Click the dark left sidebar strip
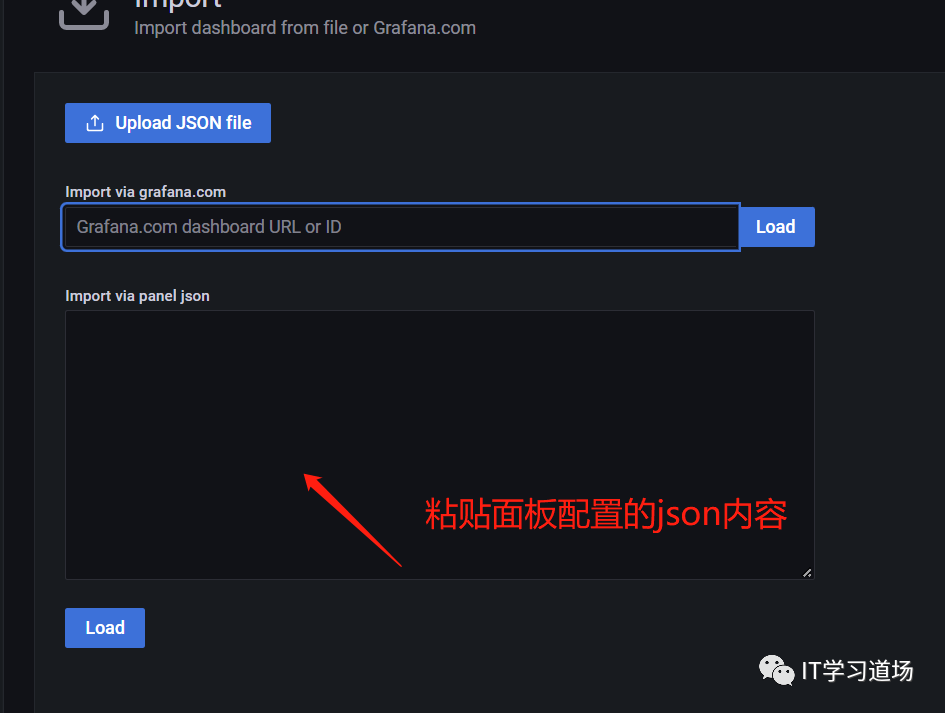Viewport: 945px width, 713px height. (2, 356)
